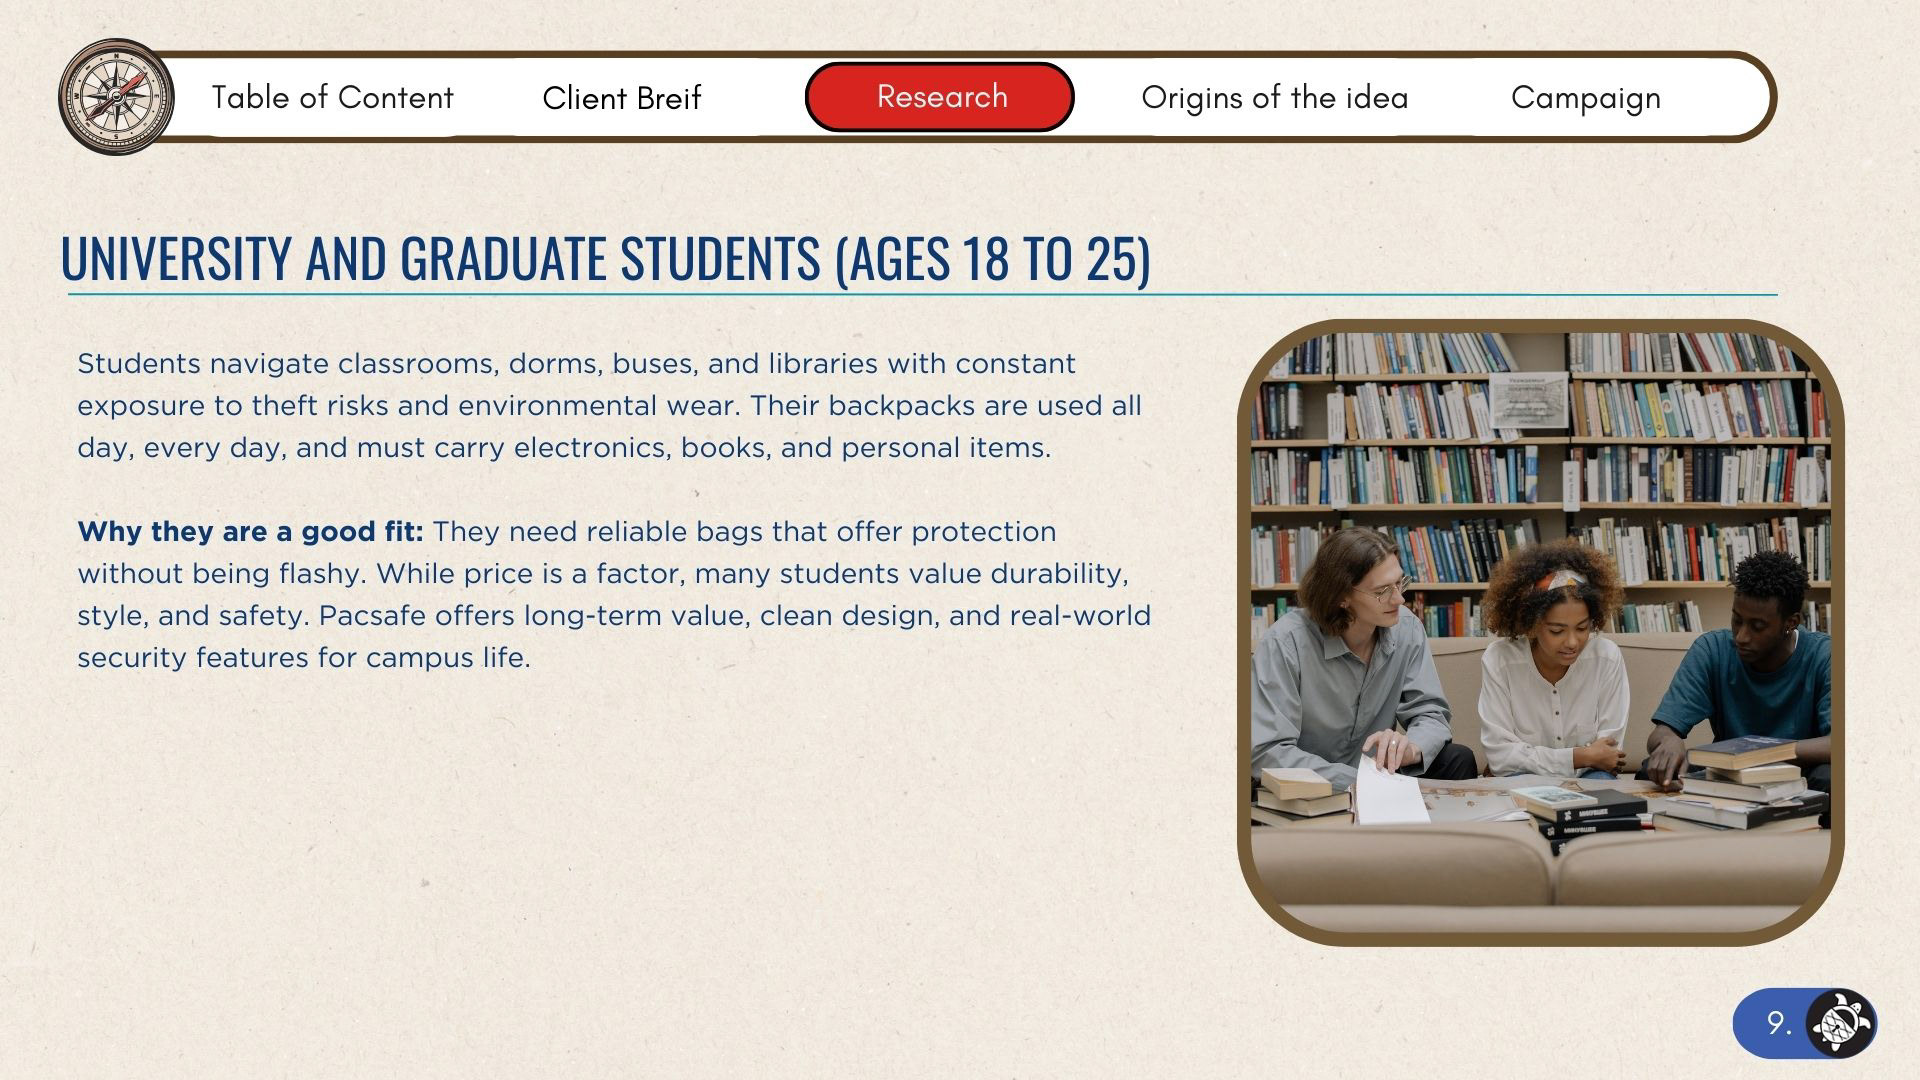Jump to Origins of the idea

coord(1274,97)
